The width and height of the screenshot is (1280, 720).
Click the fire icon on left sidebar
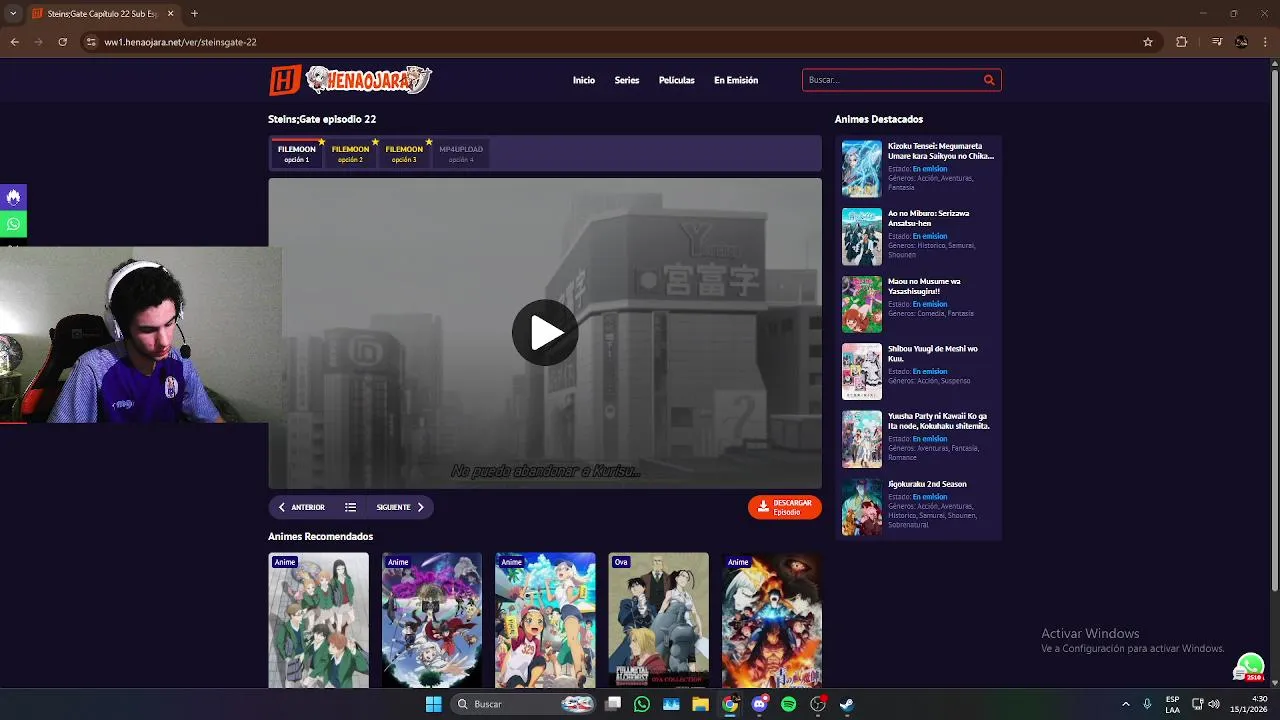tap(13, 197)
